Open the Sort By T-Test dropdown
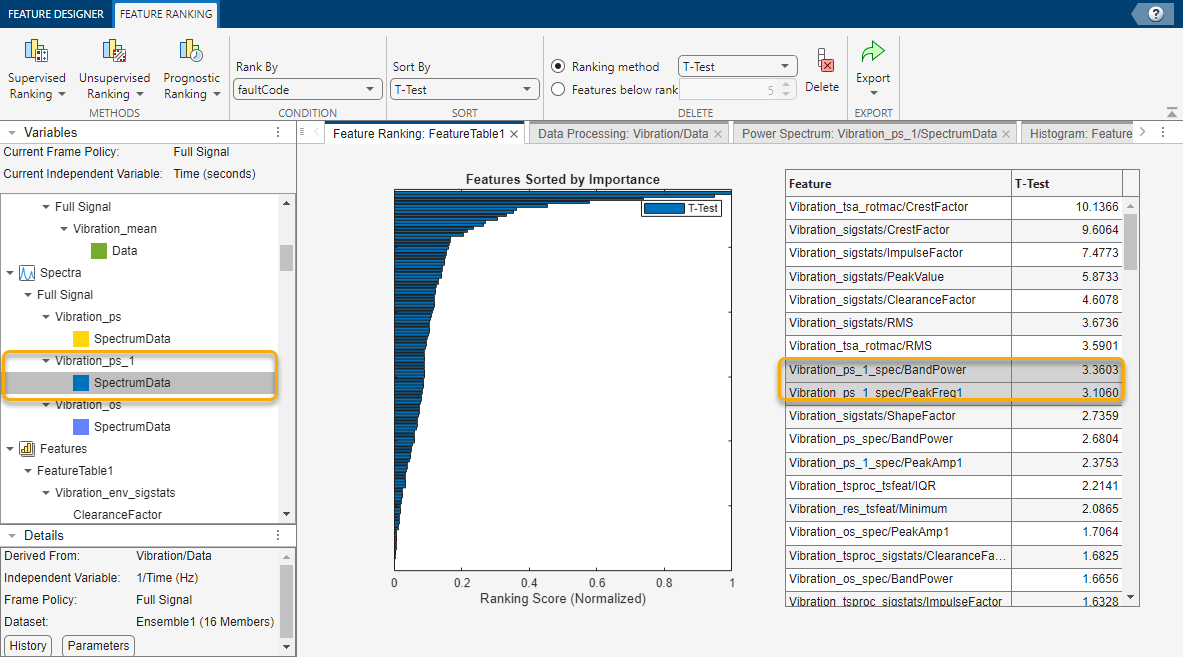The height and width of the screenshot is (657, 1183). (x=465, y=89)
